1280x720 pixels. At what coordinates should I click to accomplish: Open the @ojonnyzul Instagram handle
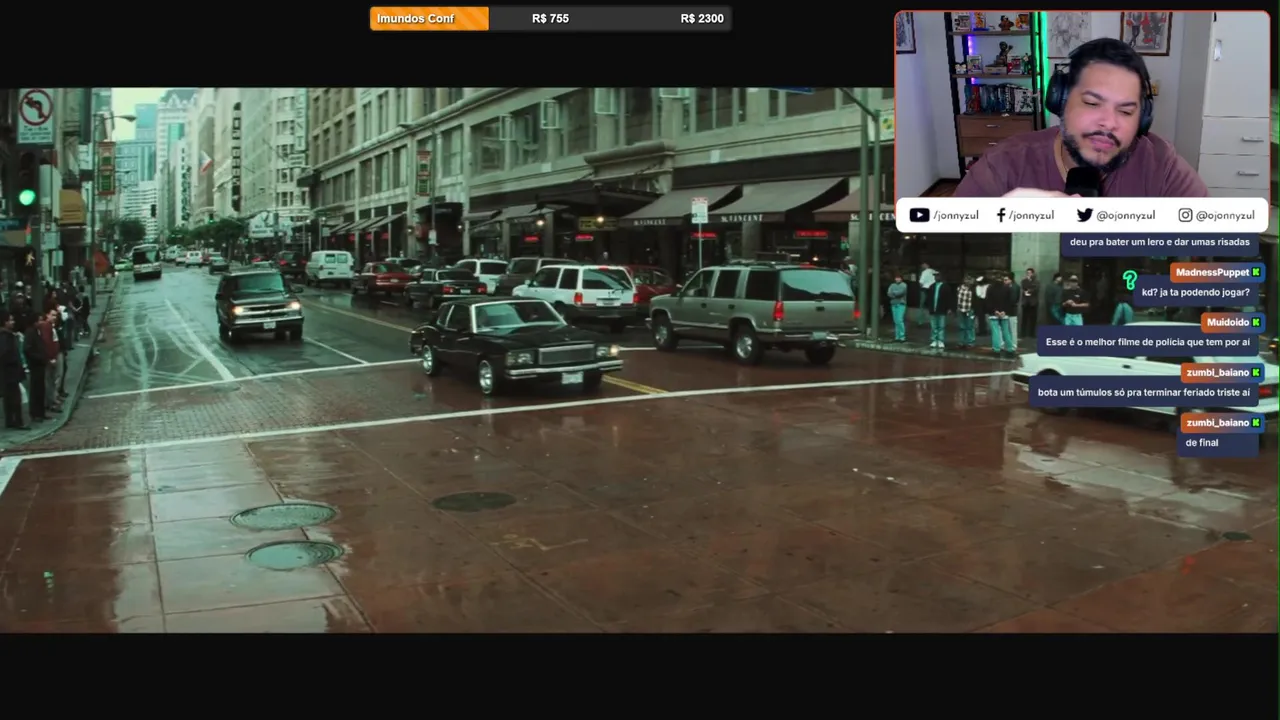tap(1225, 215)
